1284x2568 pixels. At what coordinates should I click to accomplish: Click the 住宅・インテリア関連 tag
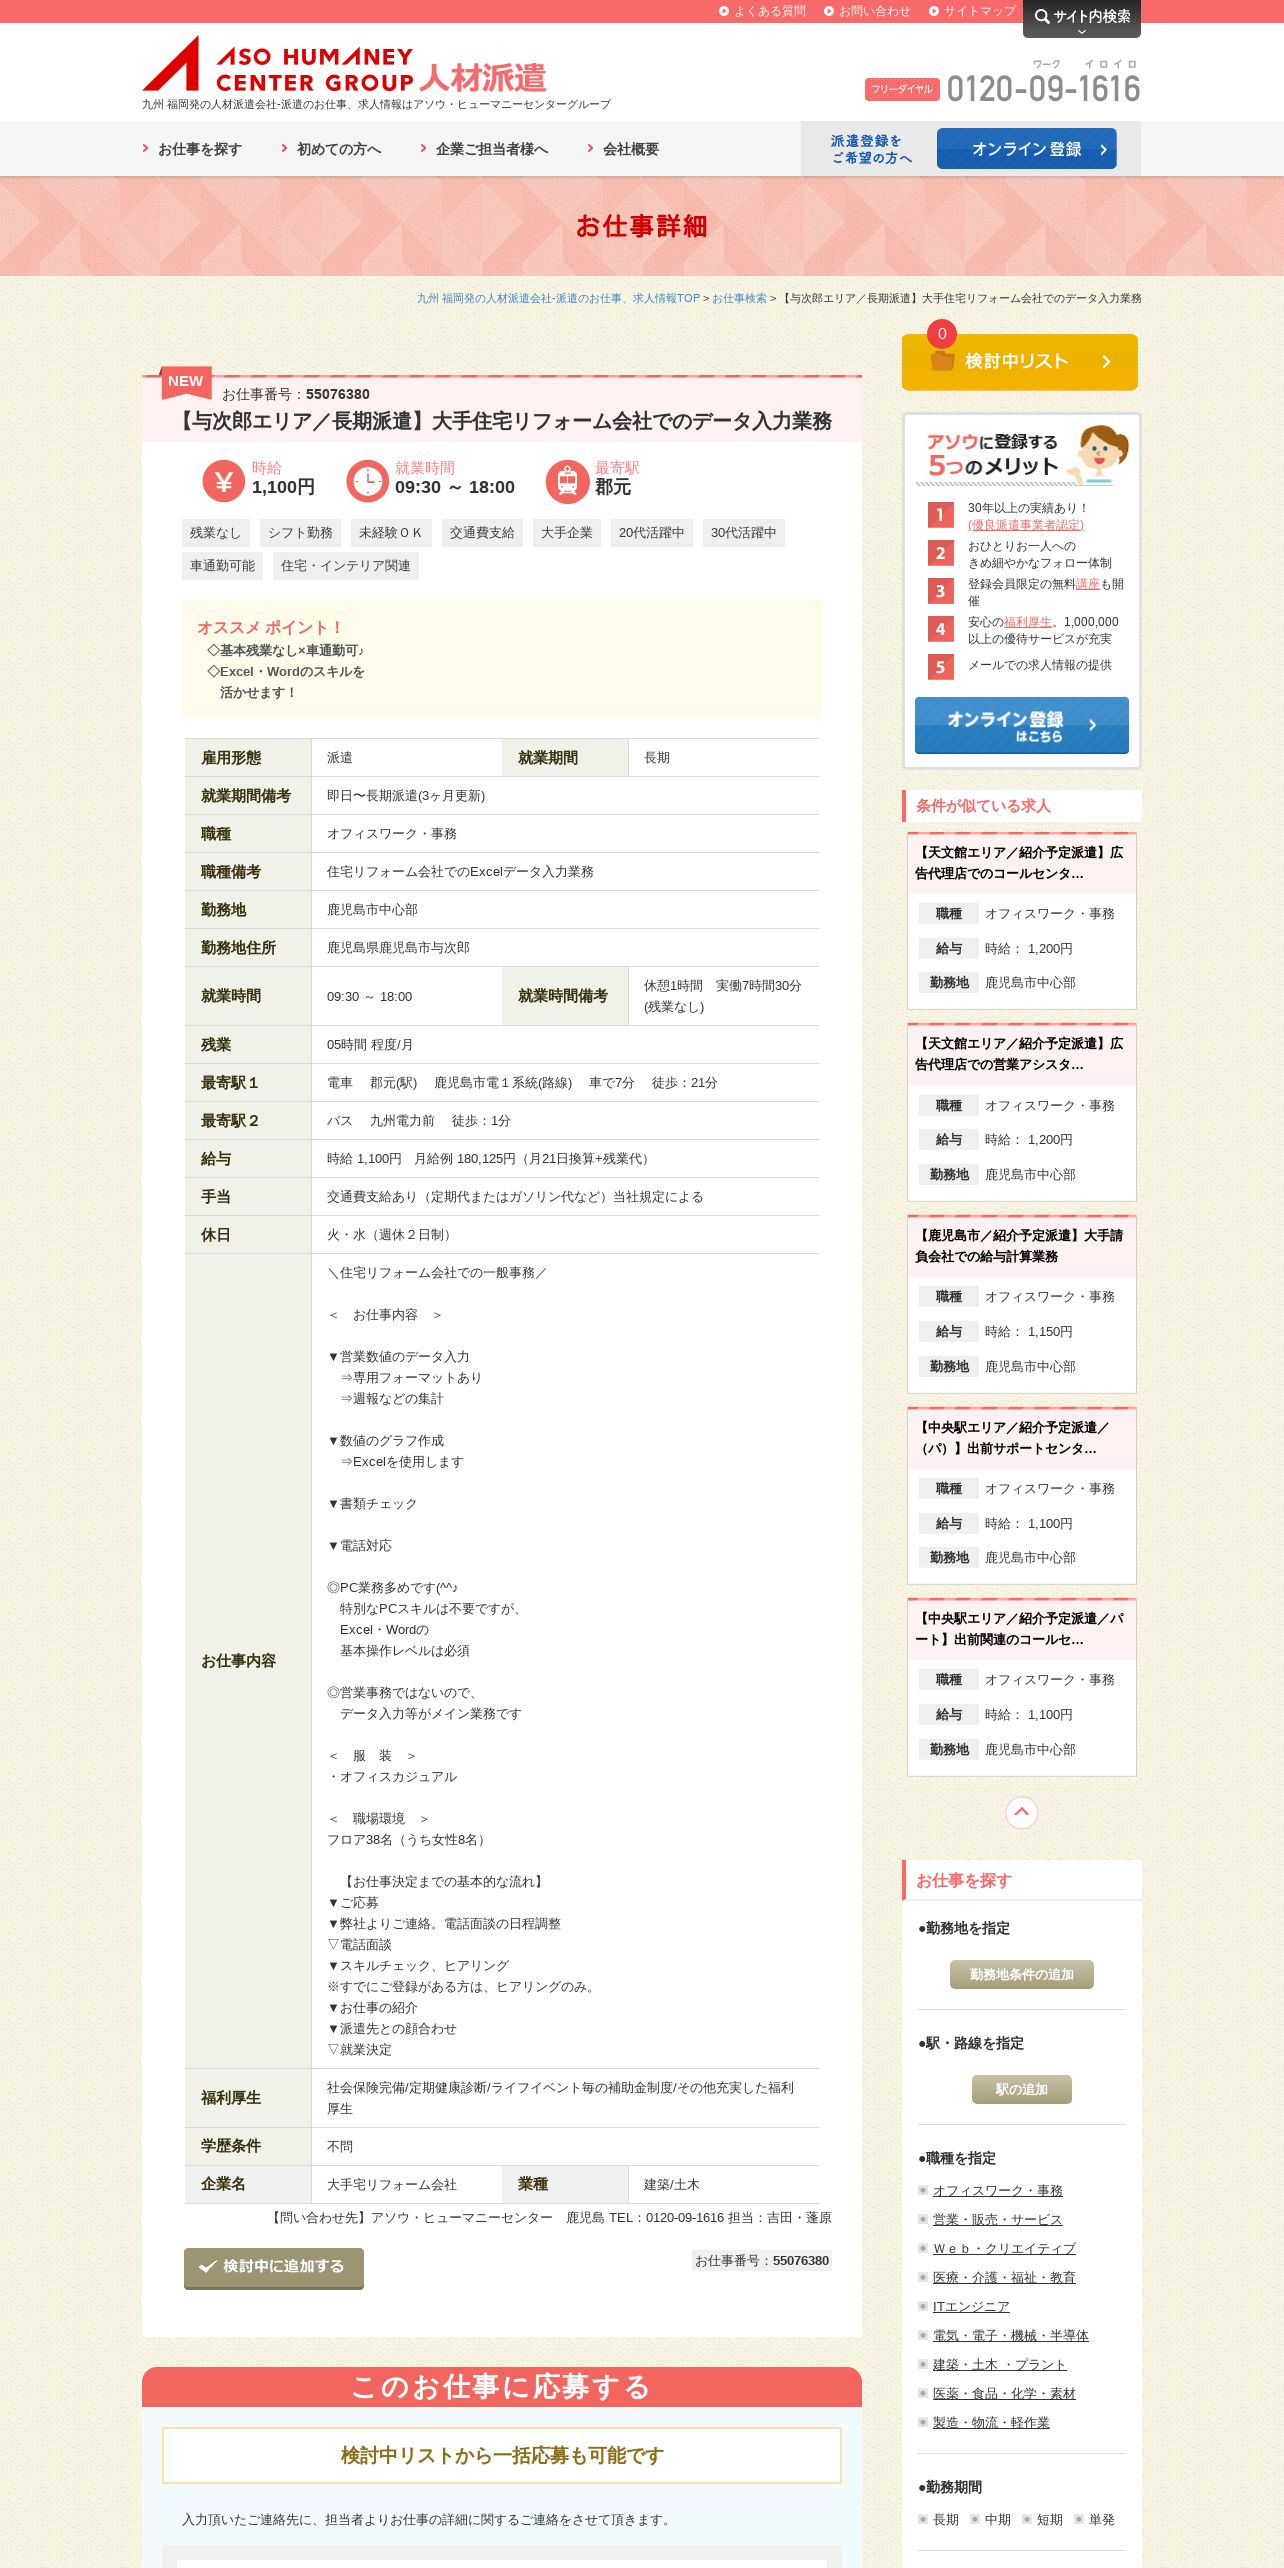coord(346,566)
